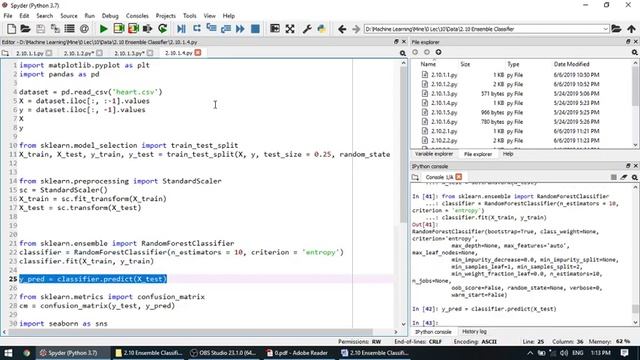Select the IPython console bottom tab
Screen dimensions: 640x360
433,332
